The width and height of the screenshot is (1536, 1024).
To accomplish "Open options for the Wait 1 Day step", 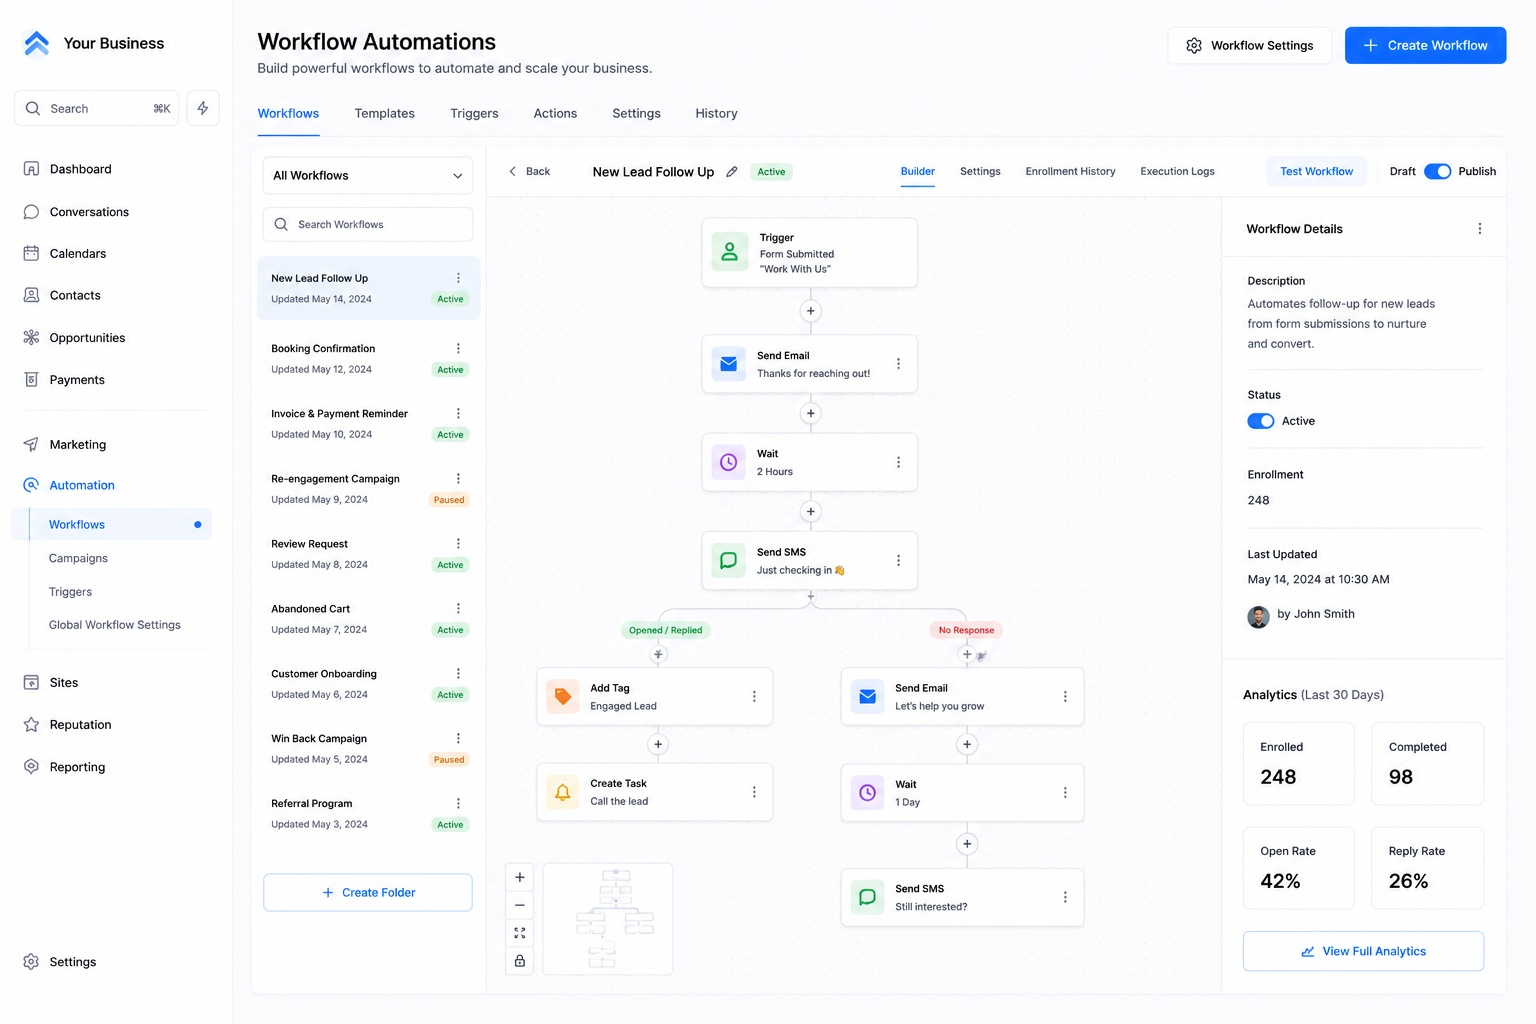I will [x=1065, y=793].
